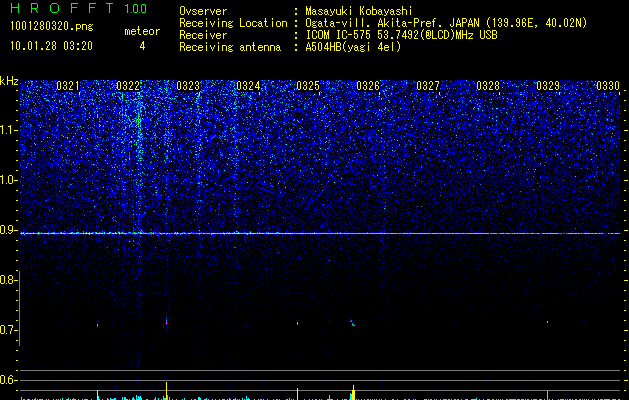Click the 0328 time marker
The width and height of the screenshot is (629, 400).
[488, 86]
